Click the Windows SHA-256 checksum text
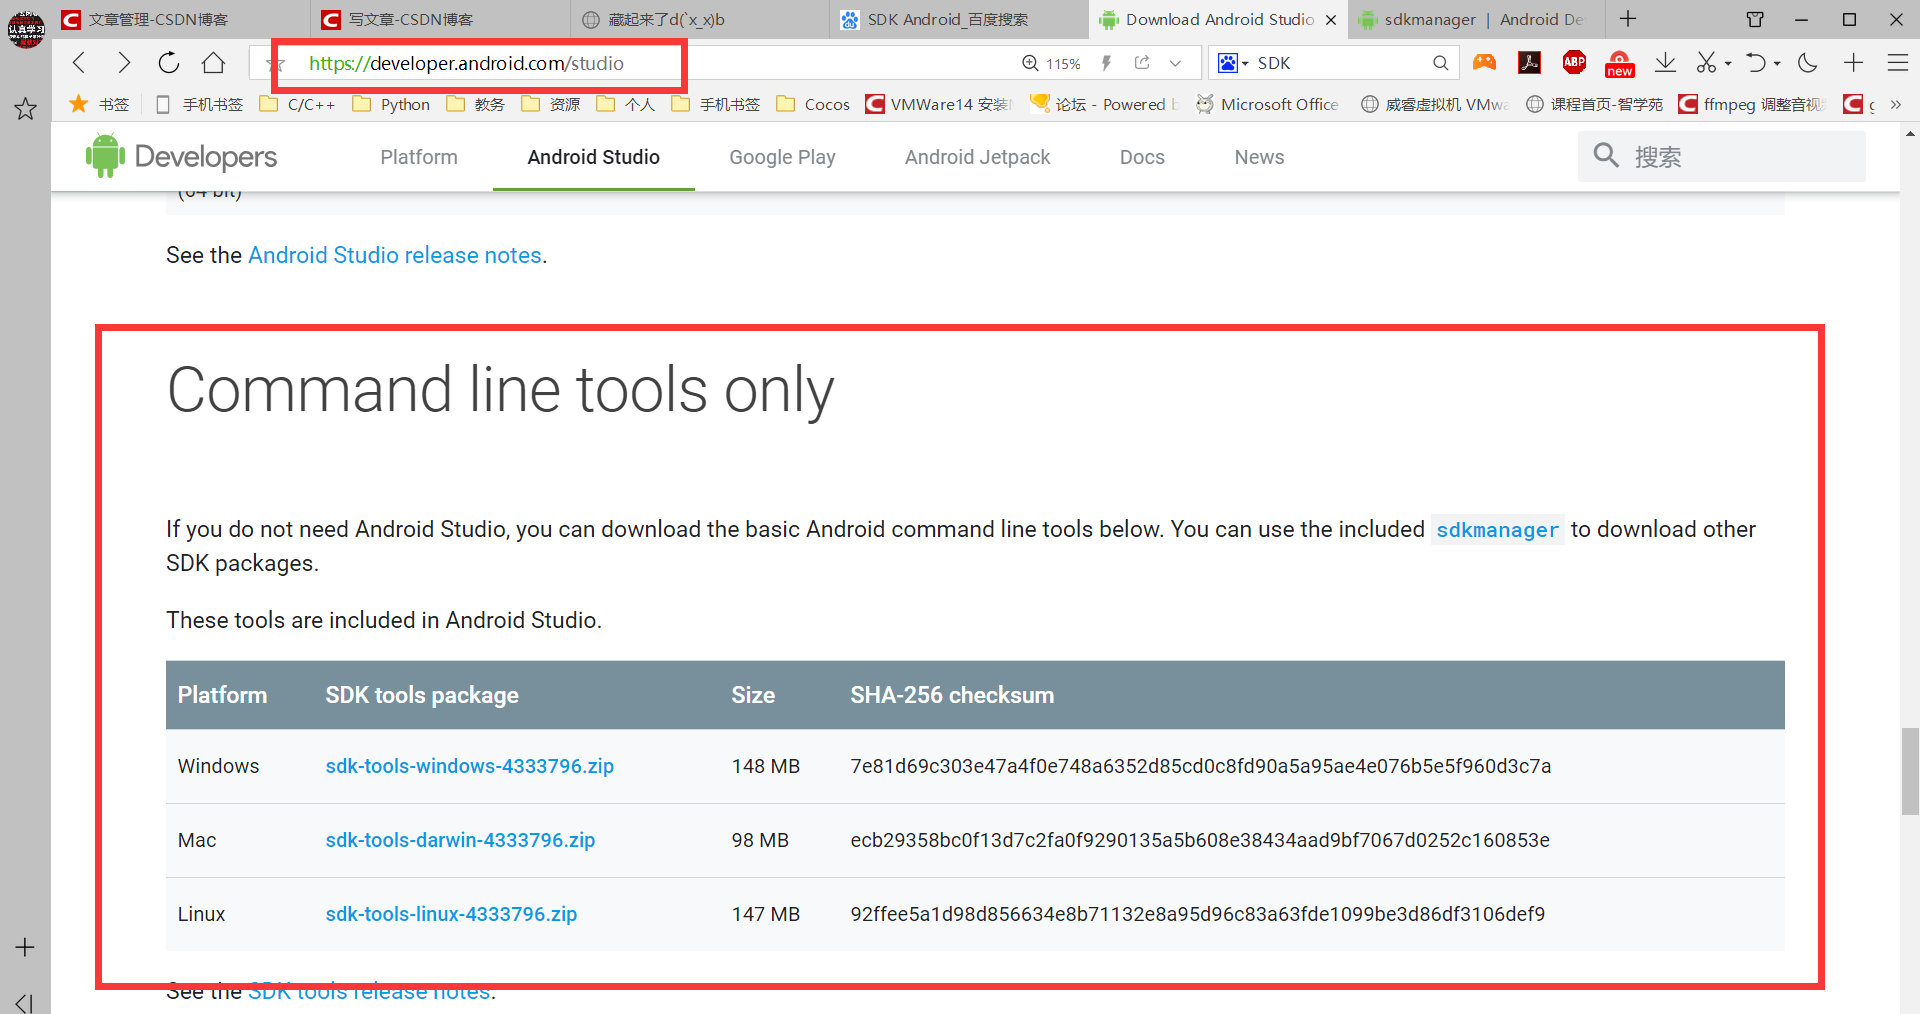1920x1014 pixels. 1200,766
